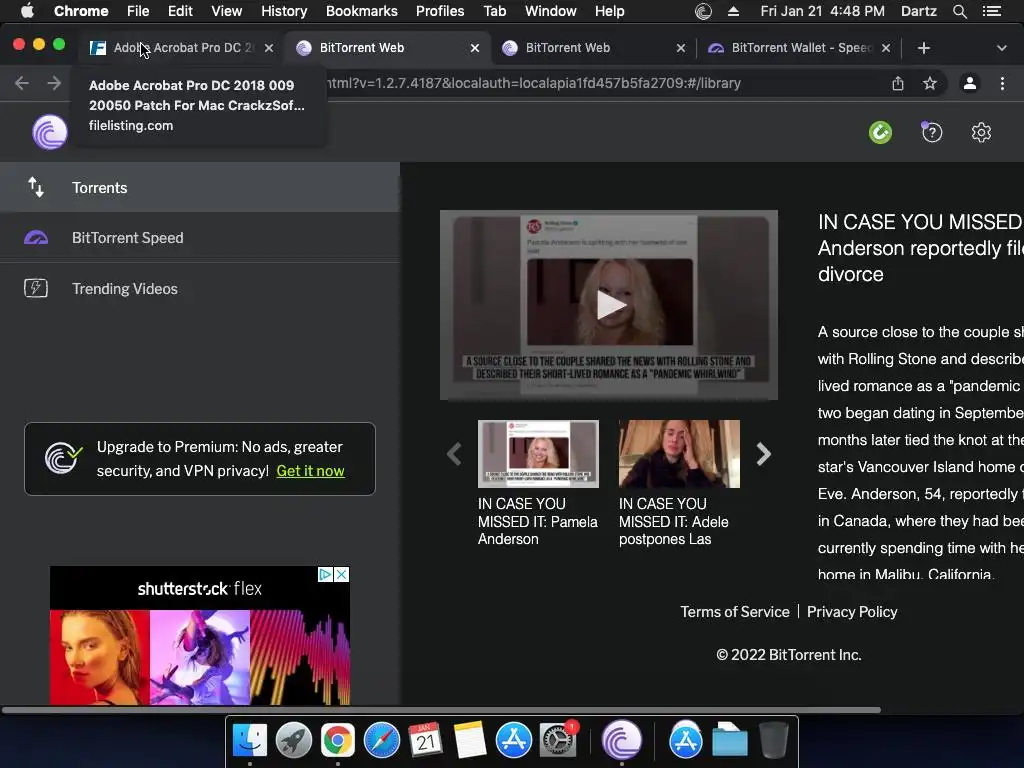Click the browser address bar URL
1024x768 pixels.
(536, 83)
